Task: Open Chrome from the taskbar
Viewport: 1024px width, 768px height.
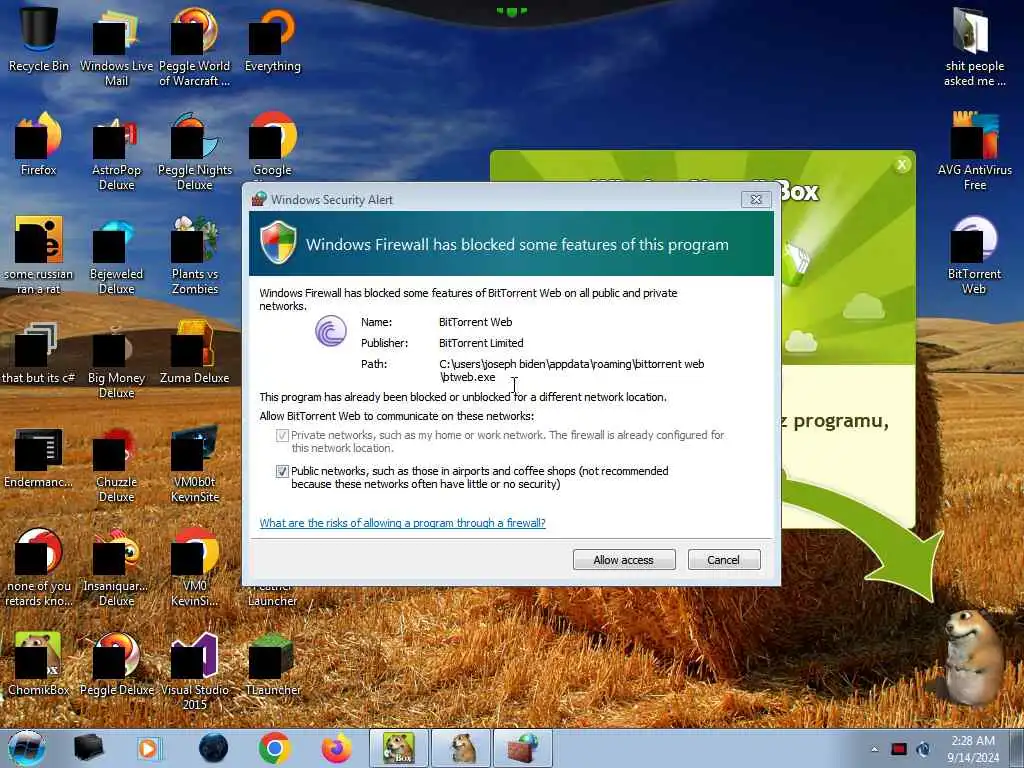Action: point(274,748)
